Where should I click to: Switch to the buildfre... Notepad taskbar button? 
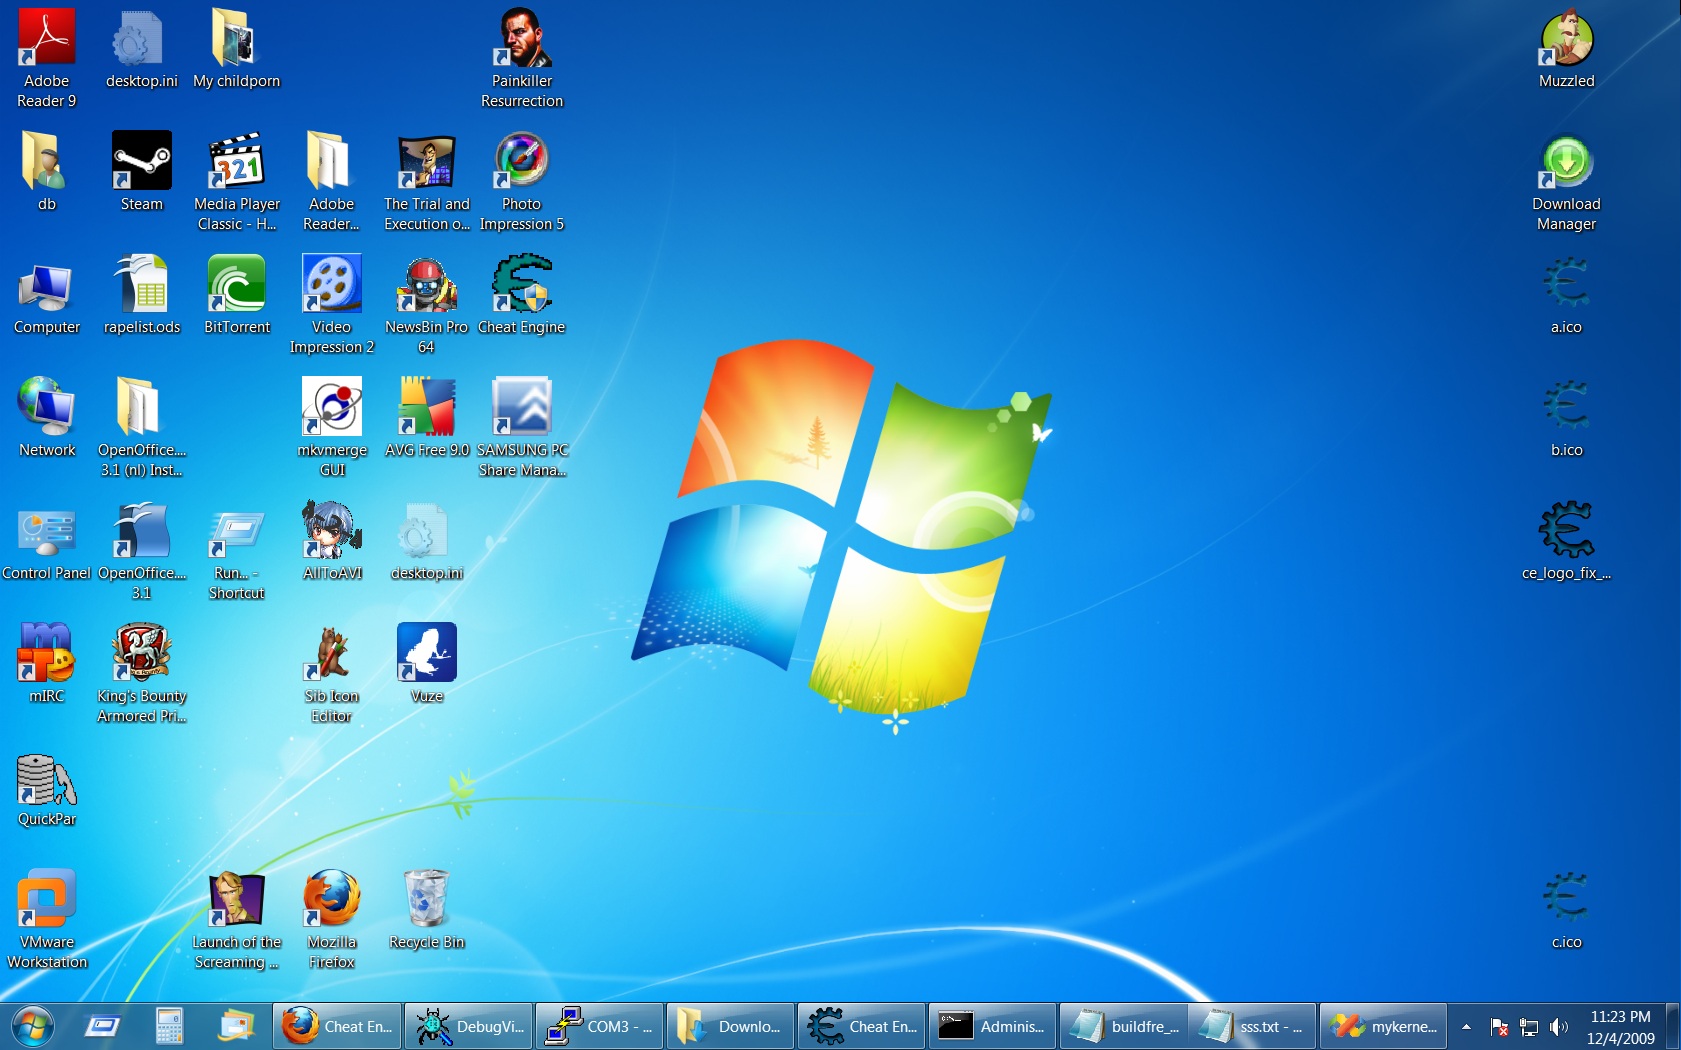tap(1124, 1026)
